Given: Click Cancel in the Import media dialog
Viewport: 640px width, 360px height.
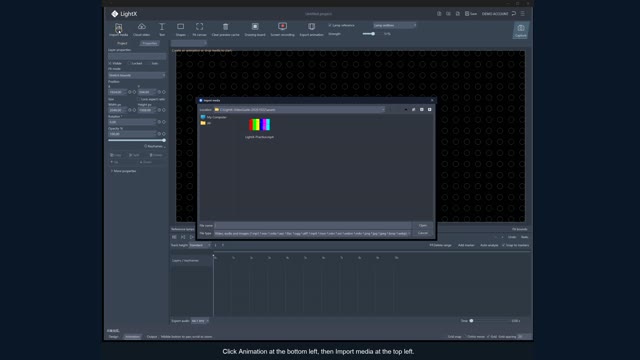Looking at the screenshot, I should (423, 233).
